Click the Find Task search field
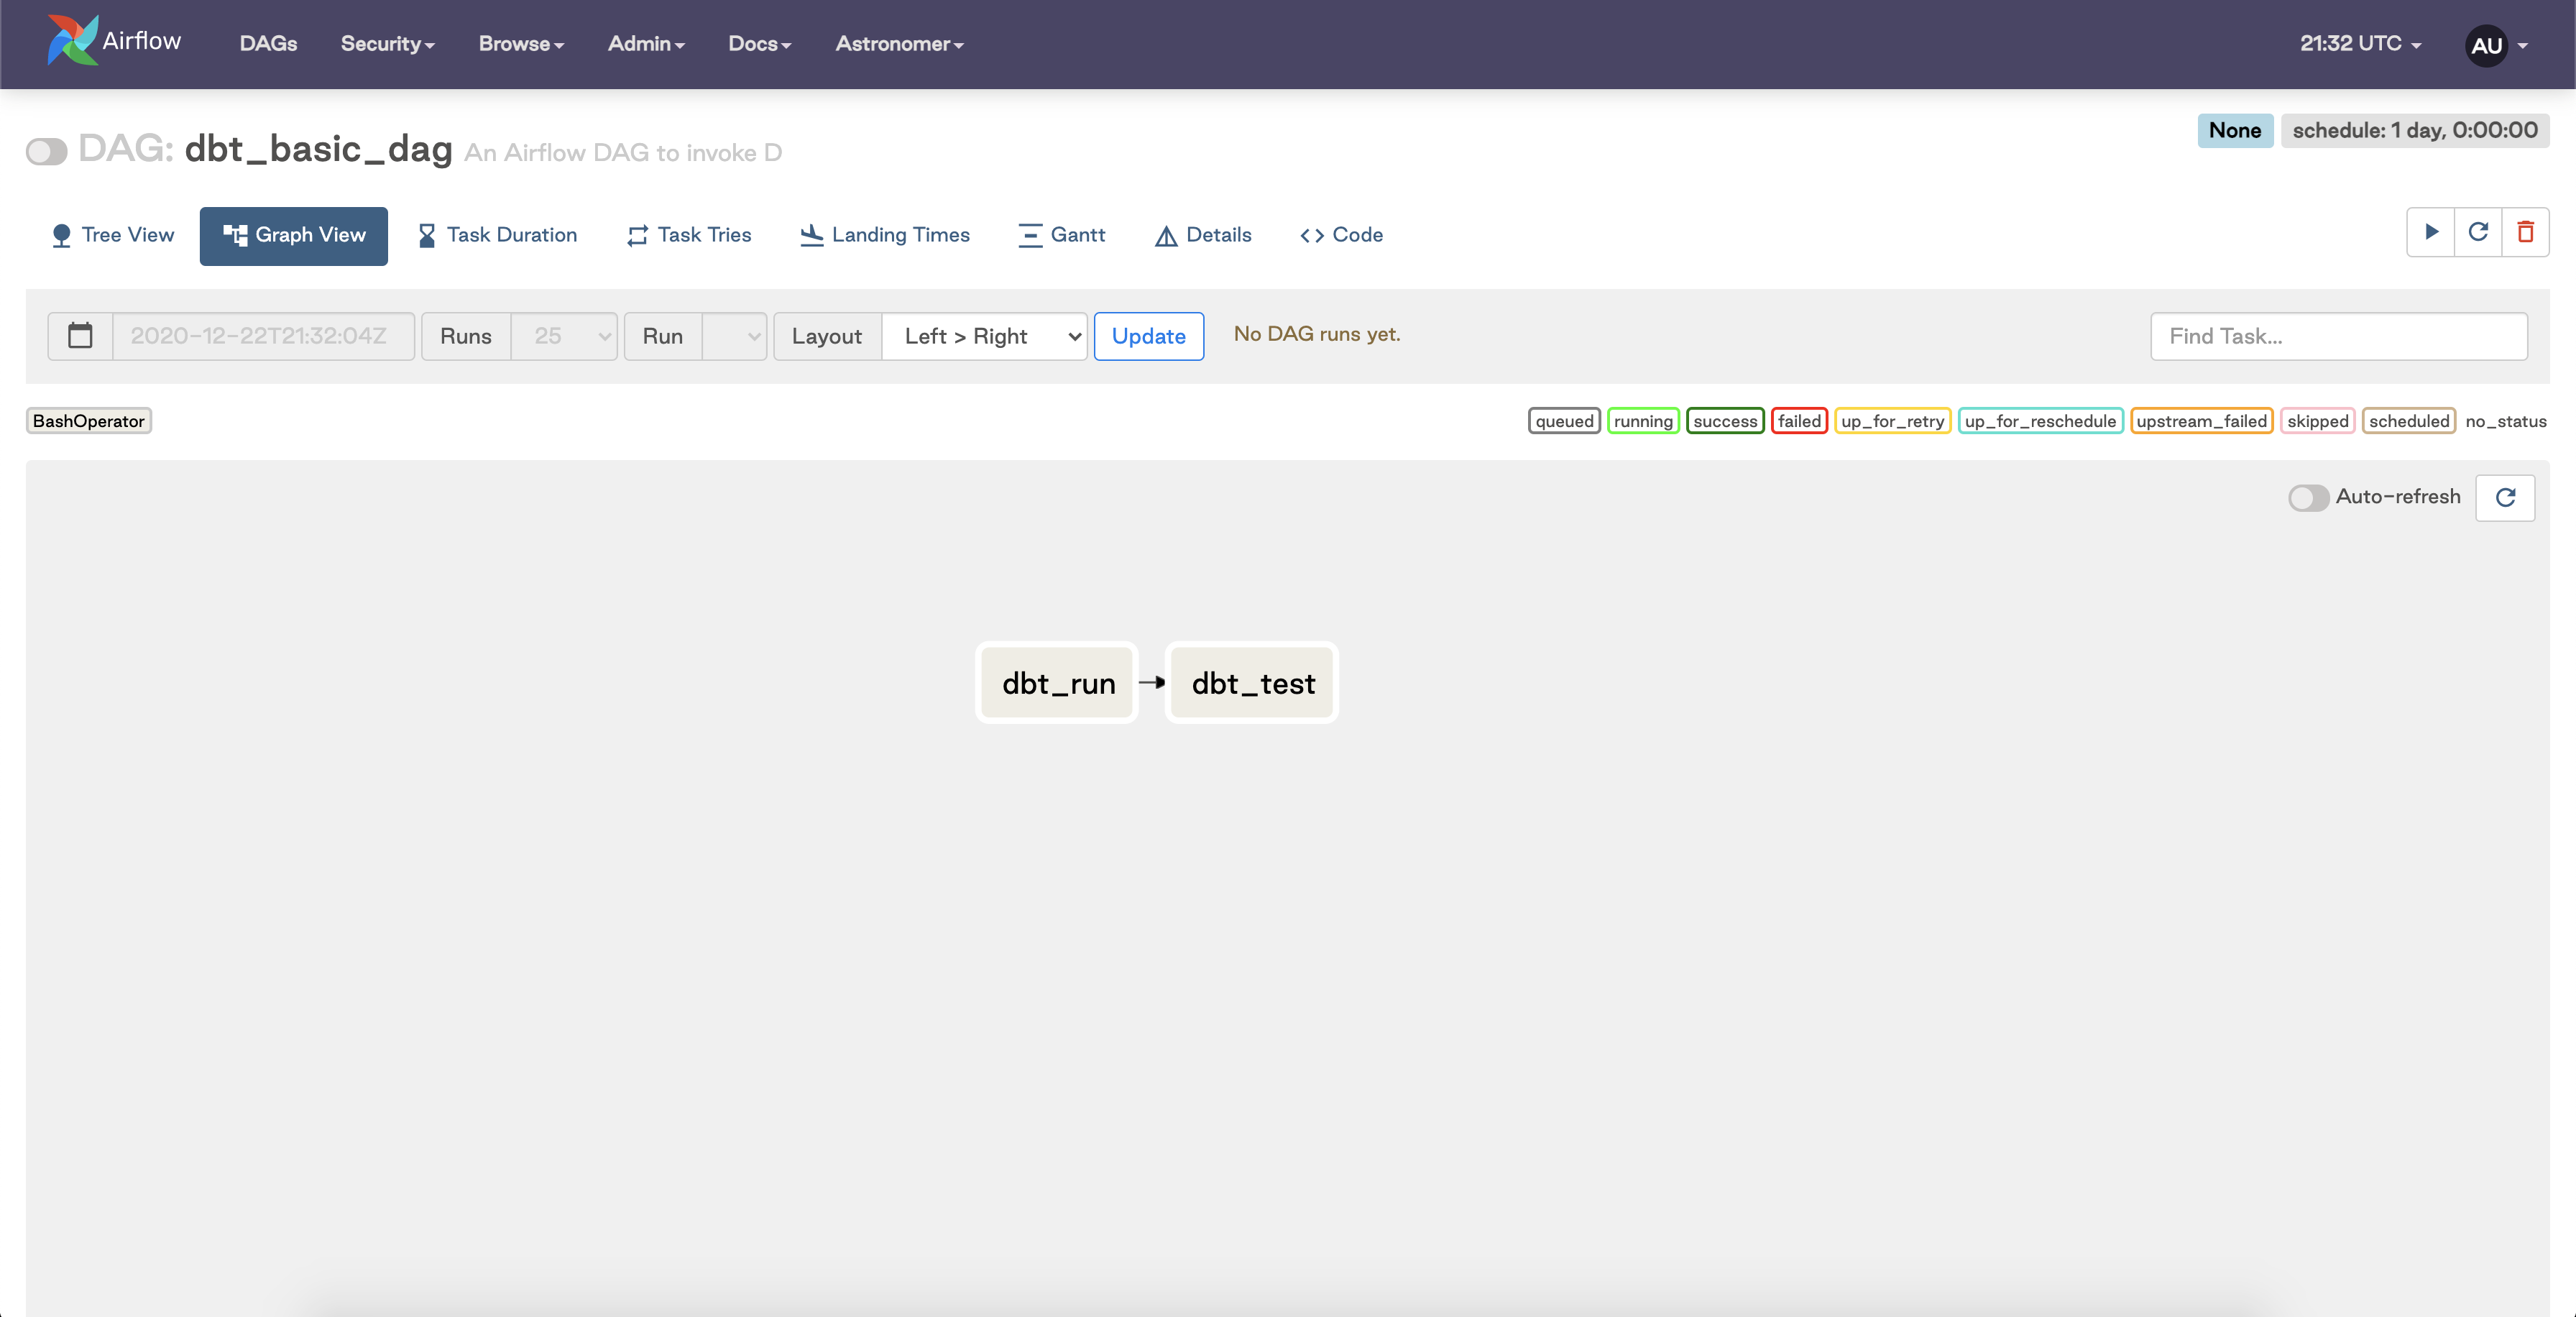The image size is (2576, 1317). pos(2338,336)
